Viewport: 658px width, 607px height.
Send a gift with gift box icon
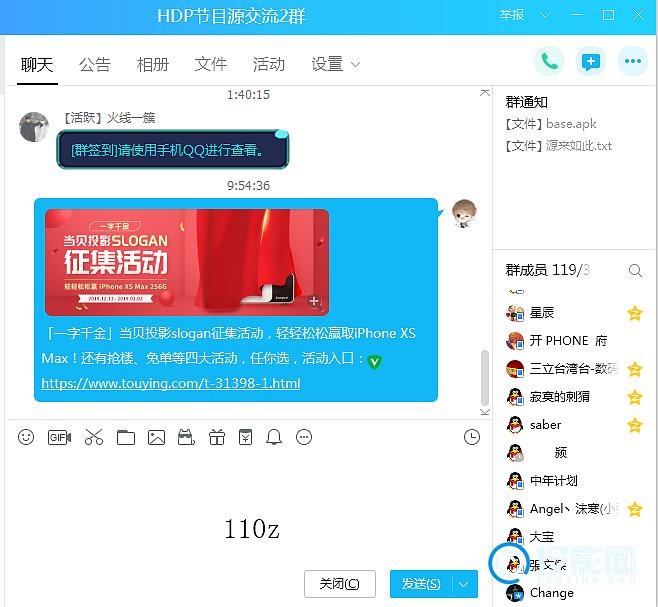click(x=217, y=437)
